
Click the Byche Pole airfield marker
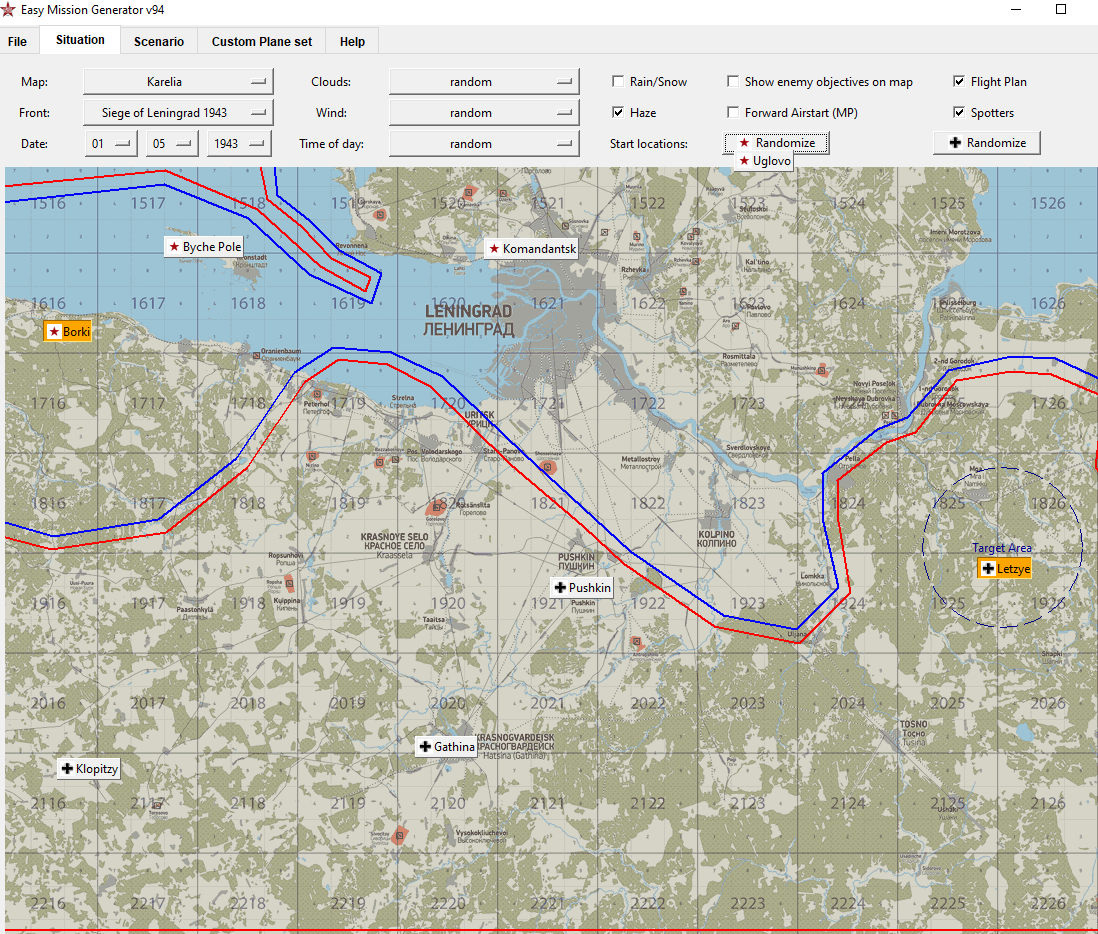(x=204, y=246)
